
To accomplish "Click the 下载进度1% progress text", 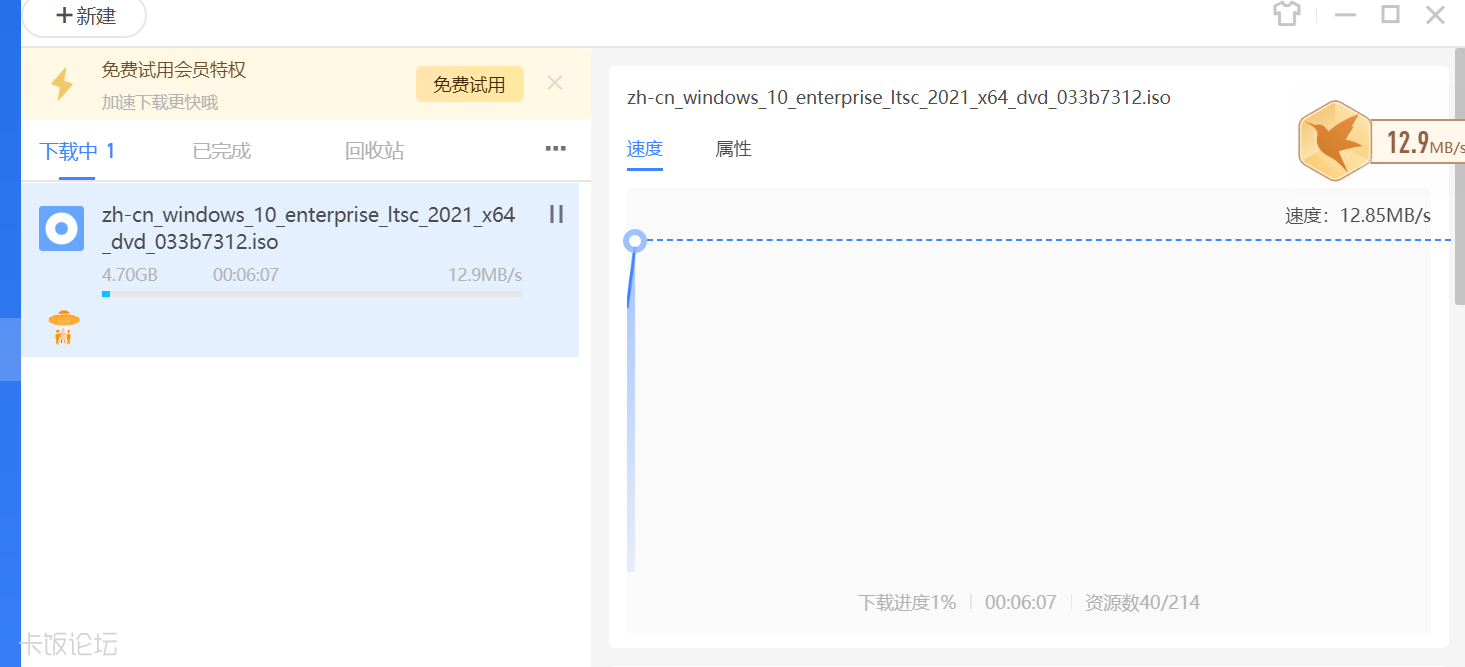I will point(907,603).
